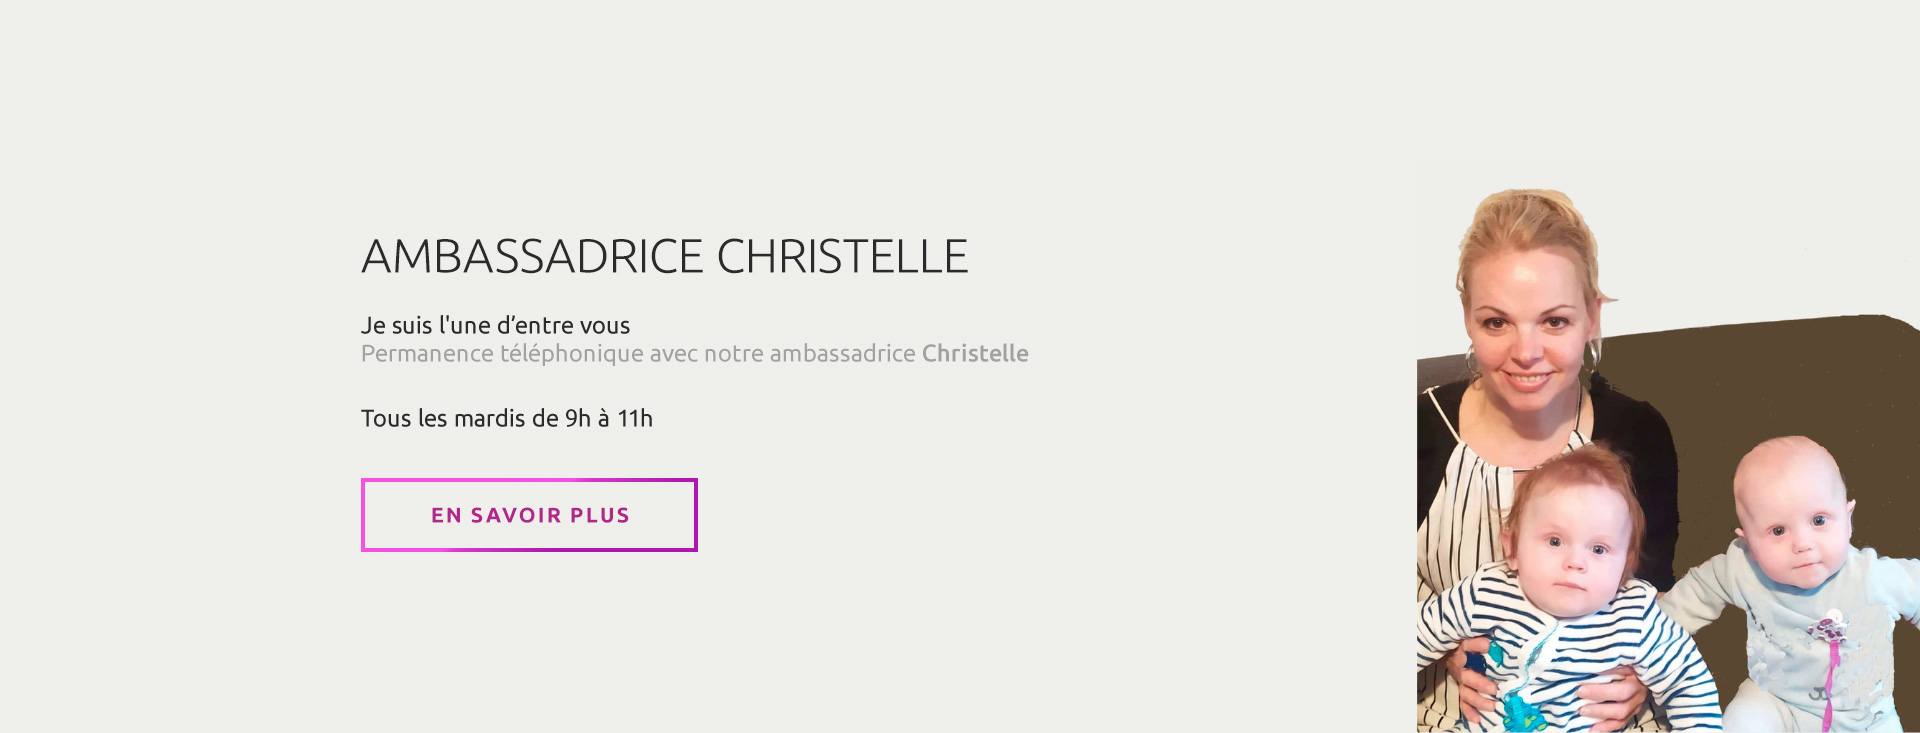The height and width of the screenshot is (733, 1920).
Task: Select the "Je suis l'une d'entre vous" tagline
Action: point(495,326)
